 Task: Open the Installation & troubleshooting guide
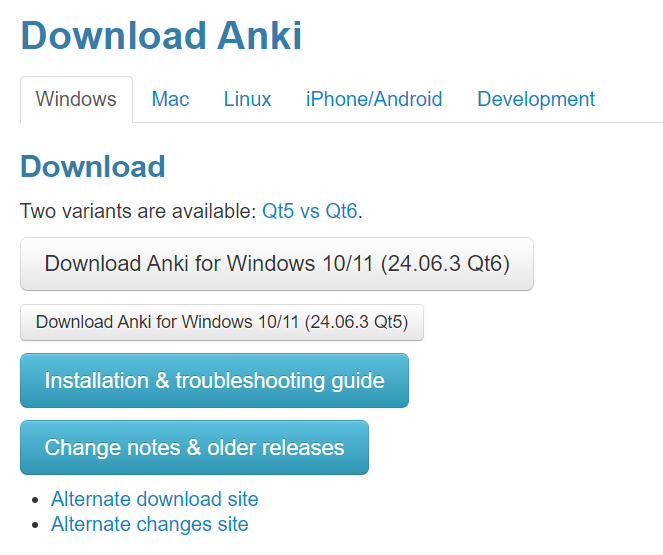pos(214,380)
